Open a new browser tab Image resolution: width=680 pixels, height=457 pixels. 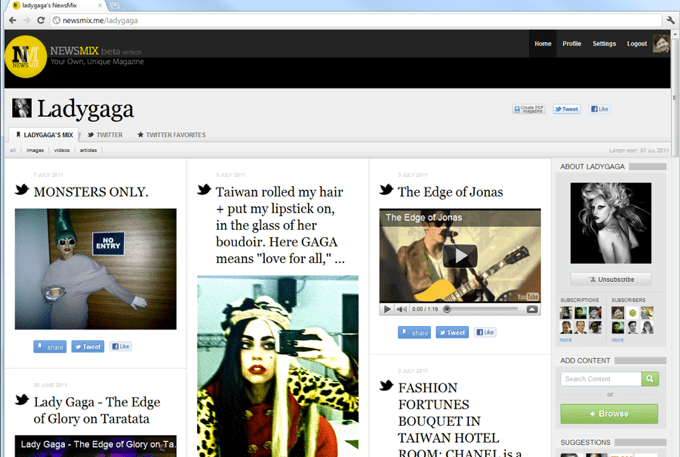(114, 6)
